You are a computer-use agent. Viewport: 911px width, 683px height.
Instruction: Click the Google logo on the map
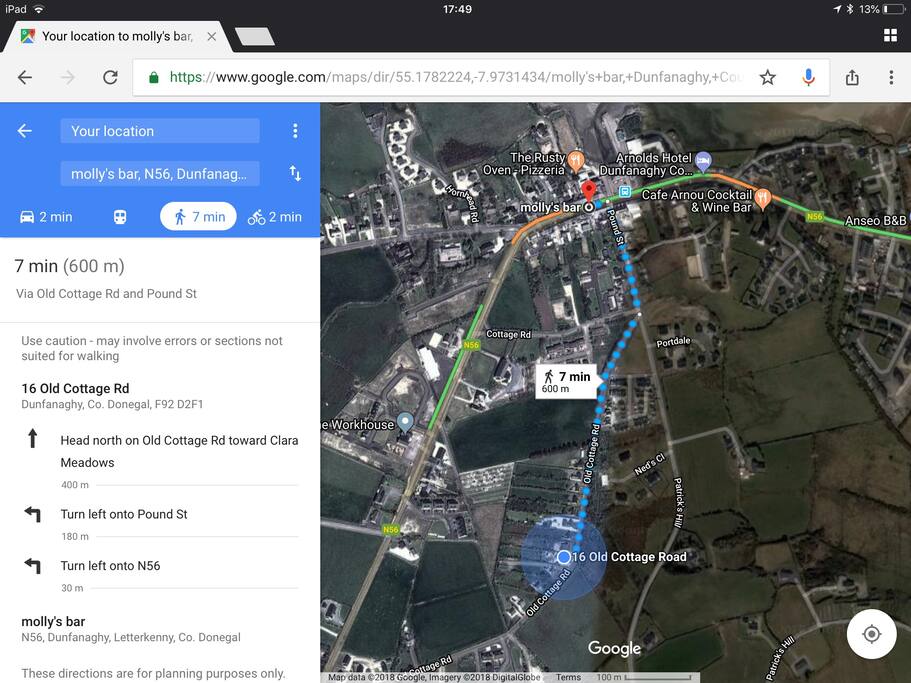point(614,648)
